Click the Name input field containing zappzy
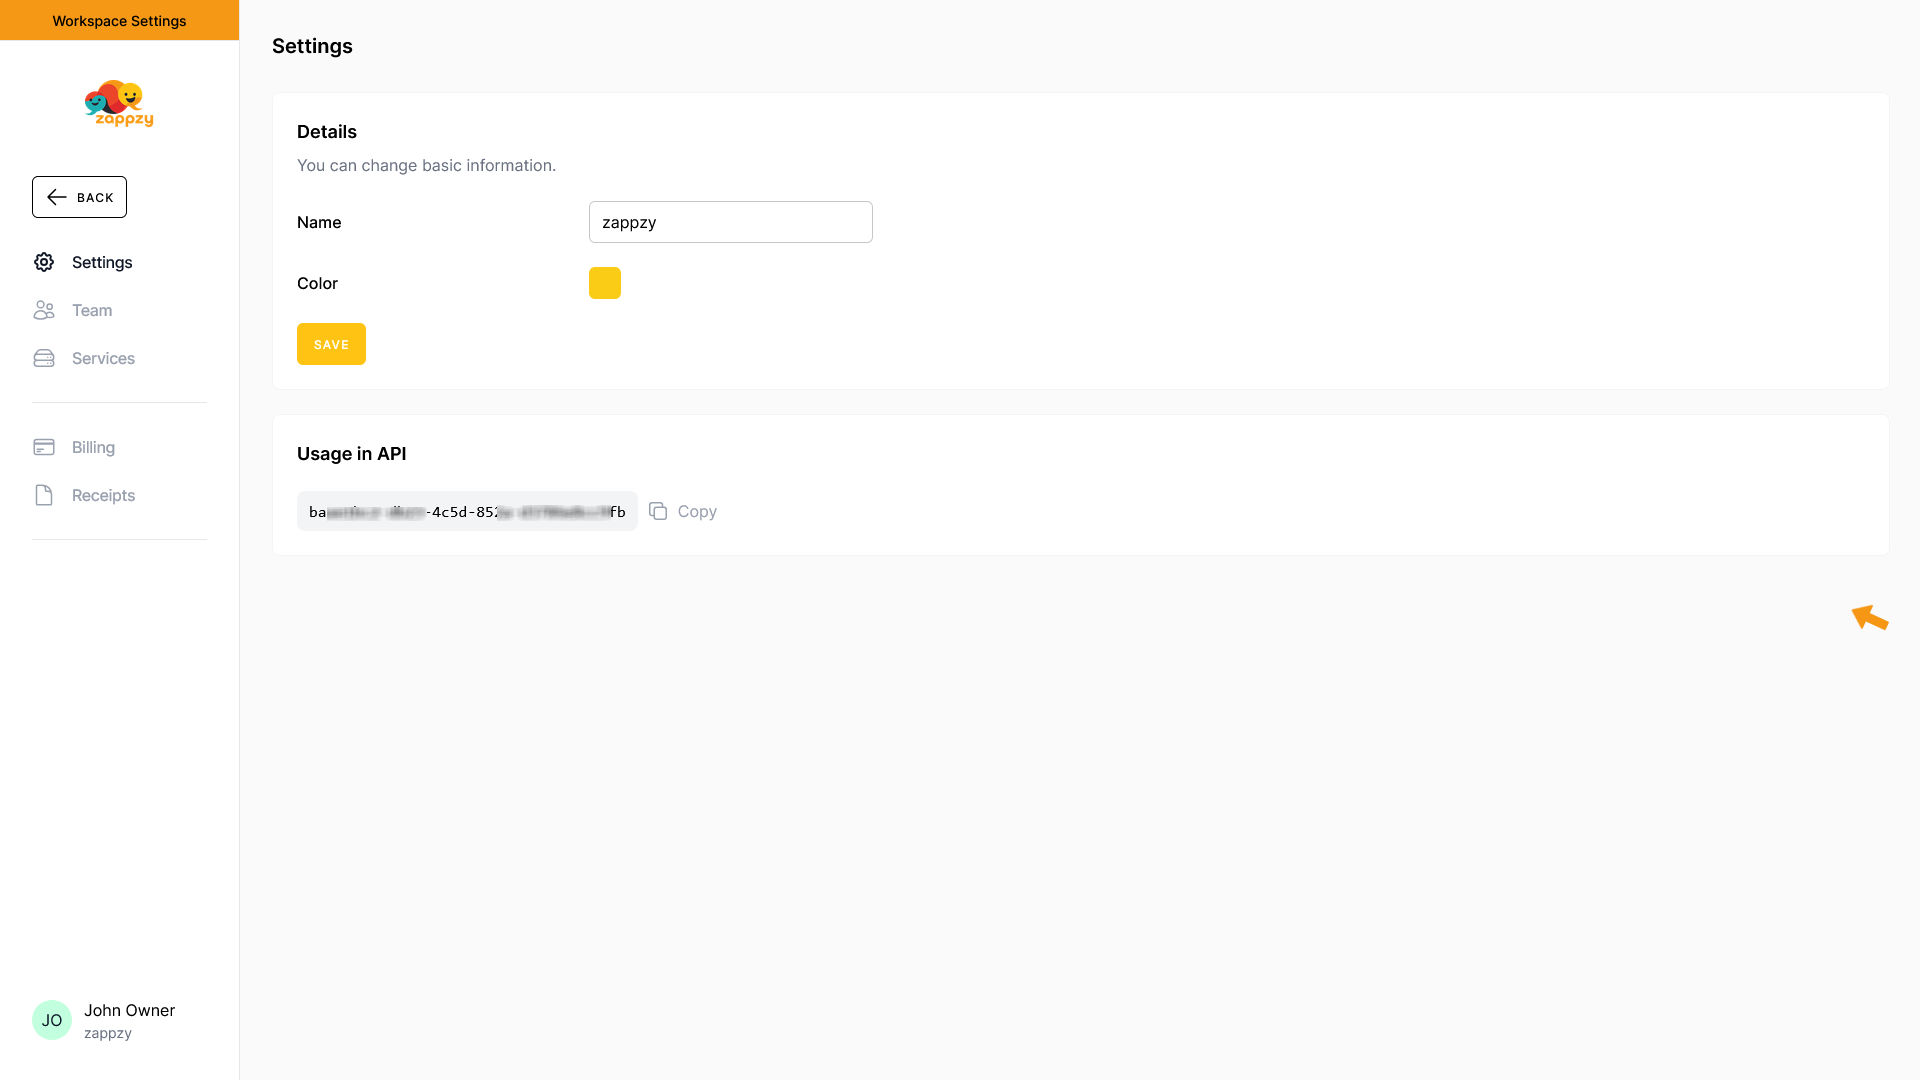Screen dimensions: 1920x1080 click(730, 222)
